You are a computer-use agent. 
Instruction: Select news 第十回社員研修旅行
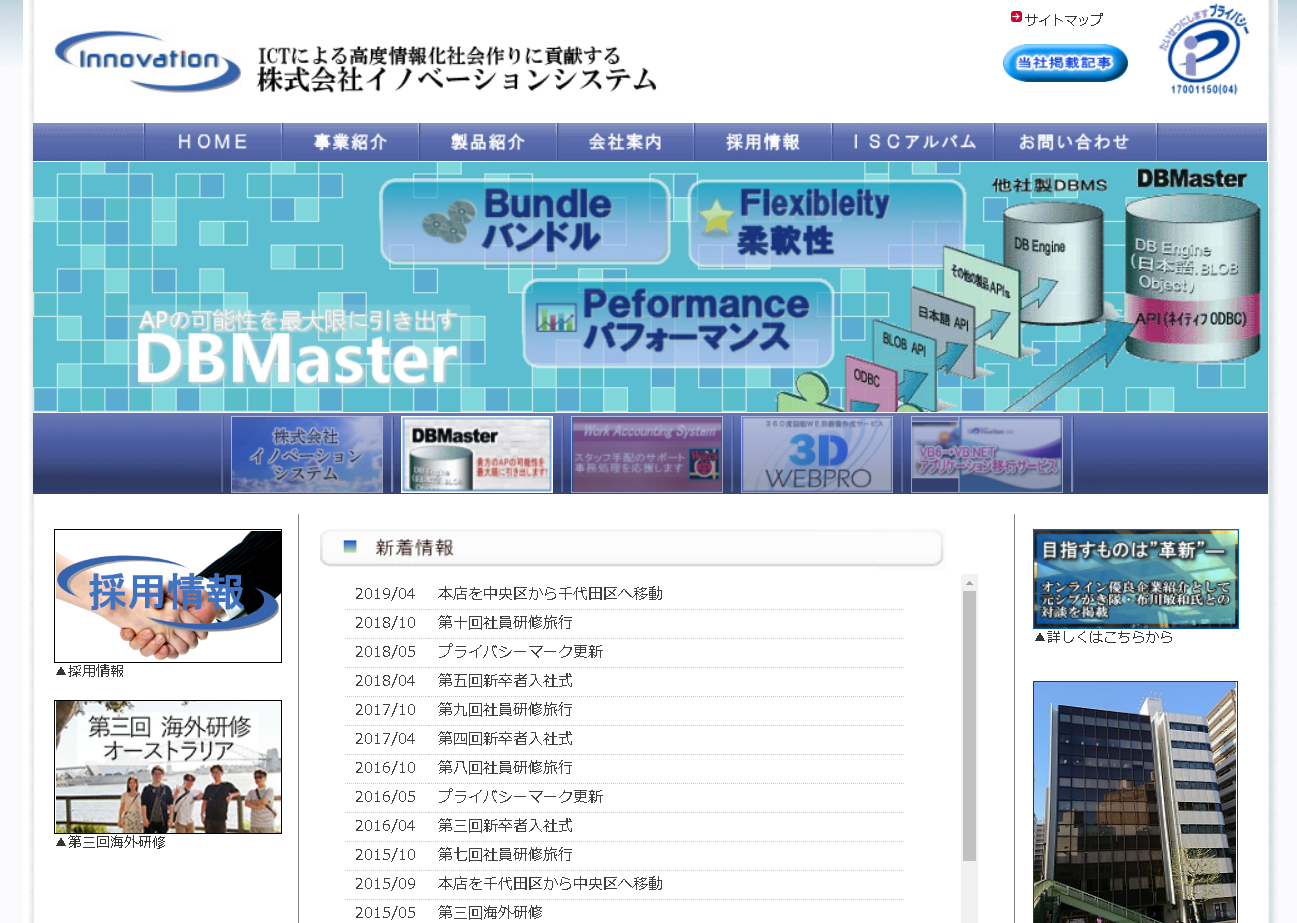coord(505,623)
